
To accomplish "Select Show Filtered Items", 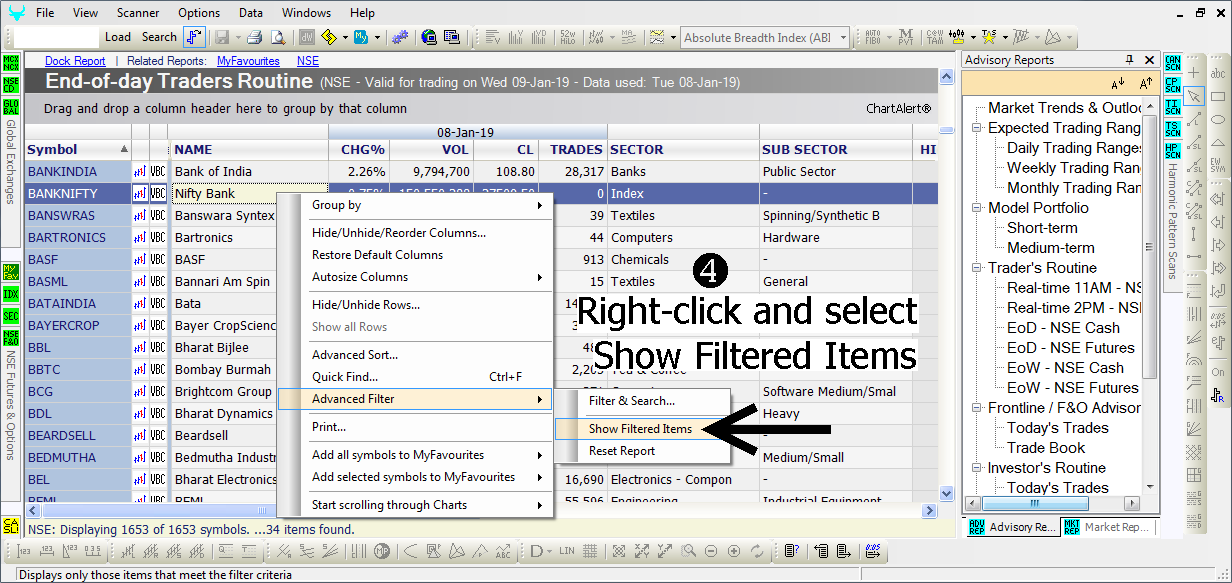I will coord(643,429).
